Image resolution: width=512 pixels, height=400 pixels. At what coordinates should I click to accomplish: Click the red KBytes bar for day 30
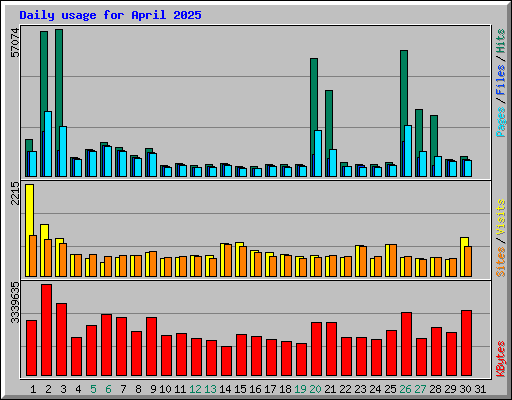(x=466, y=343)
